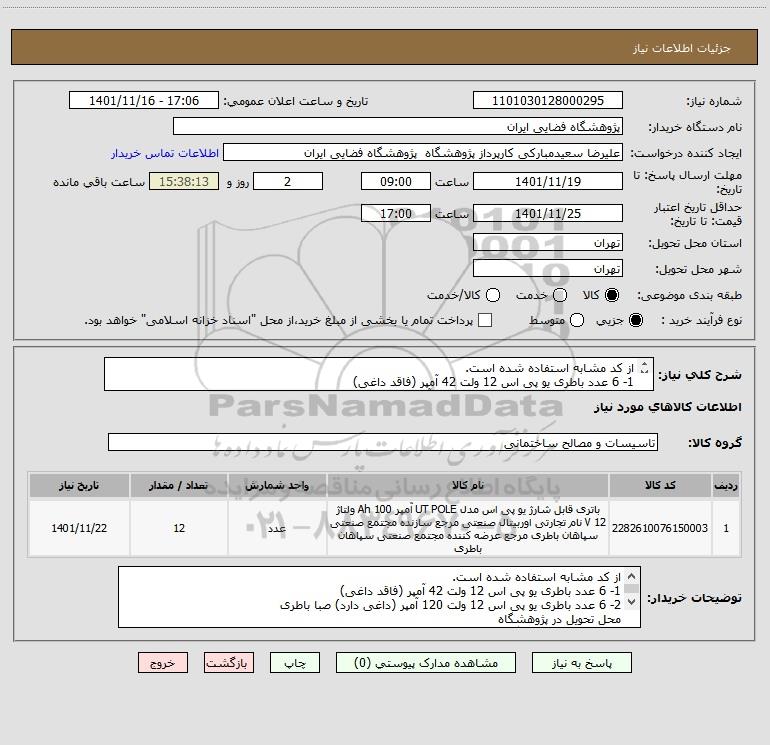Image resolution: width=770 pixels, height=745 pixels.
Task: Click the ردیف column header
Action: pos(726,486)
